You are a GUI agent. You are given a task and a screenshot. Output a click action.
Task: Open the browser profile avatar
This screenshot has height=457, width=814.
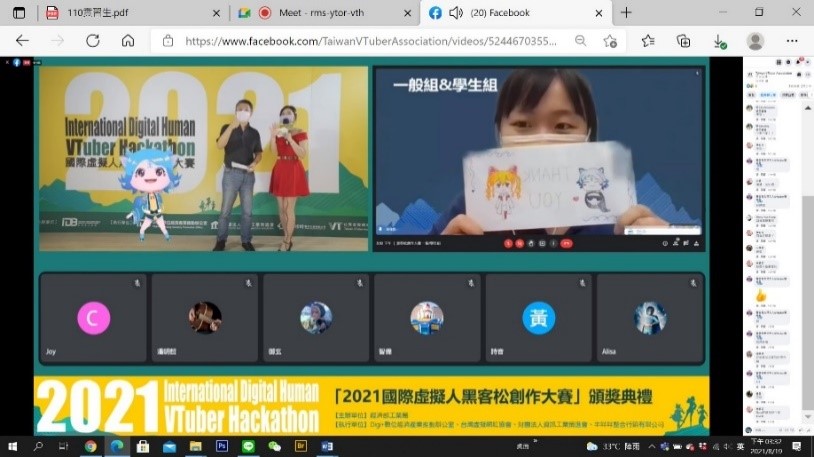point(755,41)
